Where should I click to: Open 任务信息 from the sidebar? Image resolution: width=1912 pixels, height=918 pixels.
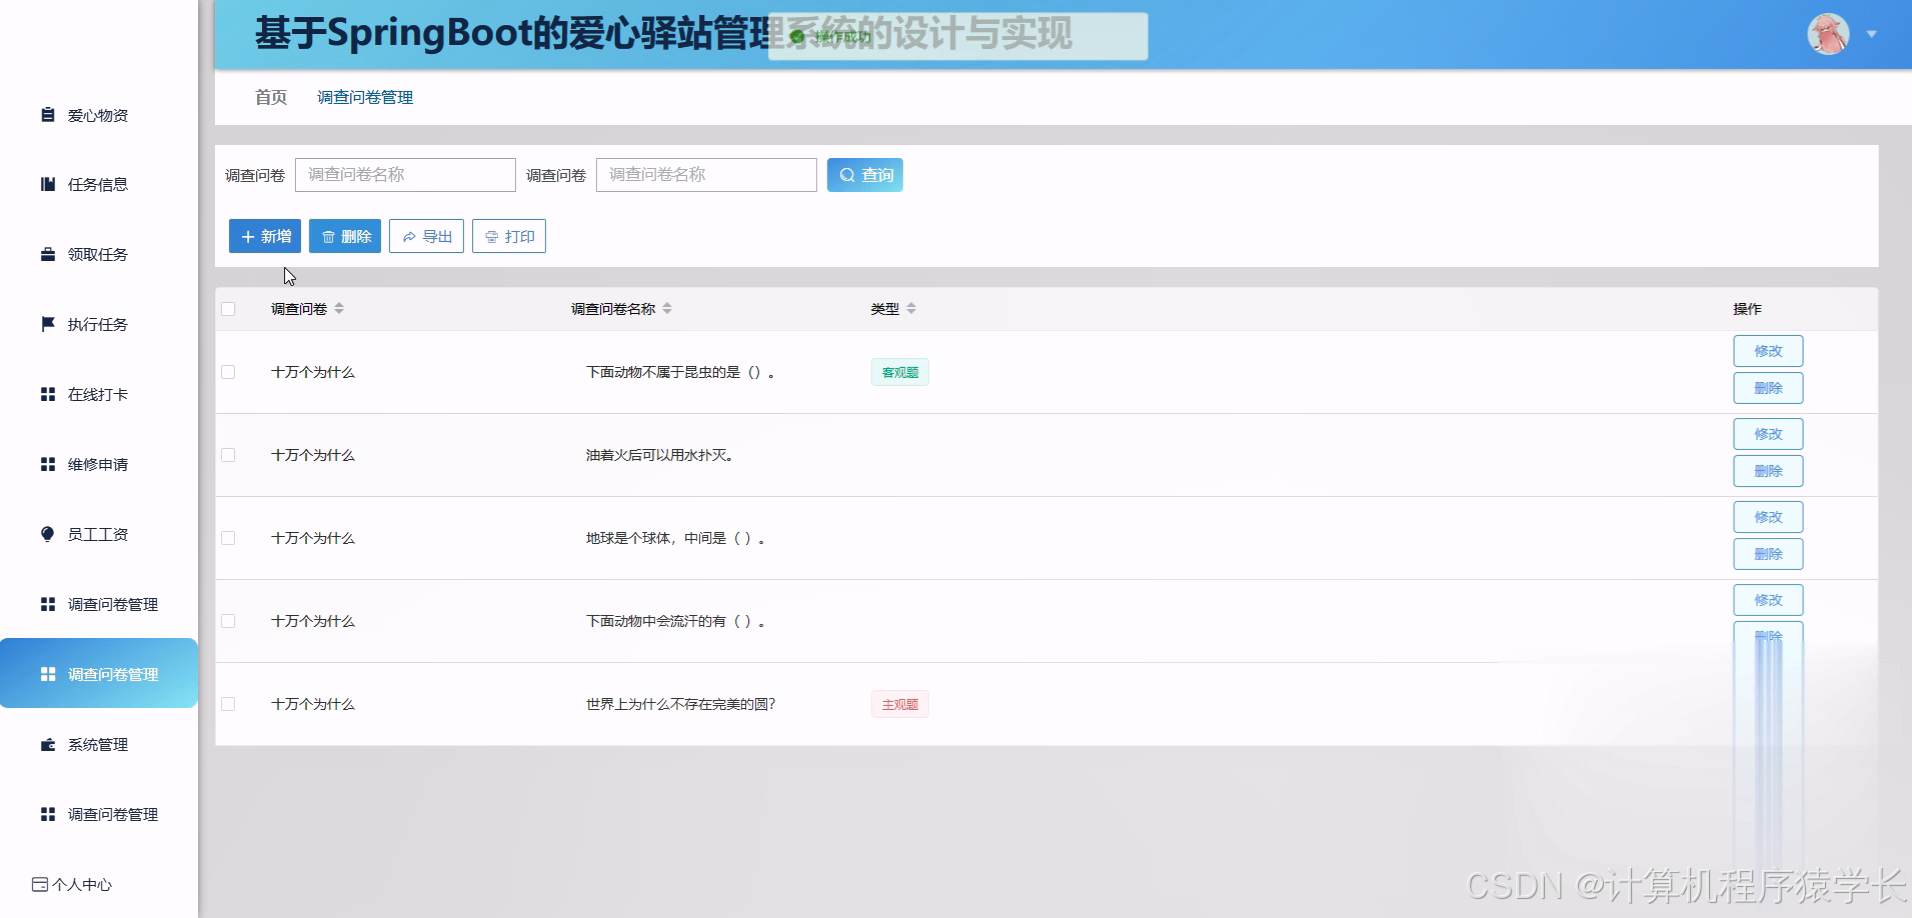[x=46, y=184]
